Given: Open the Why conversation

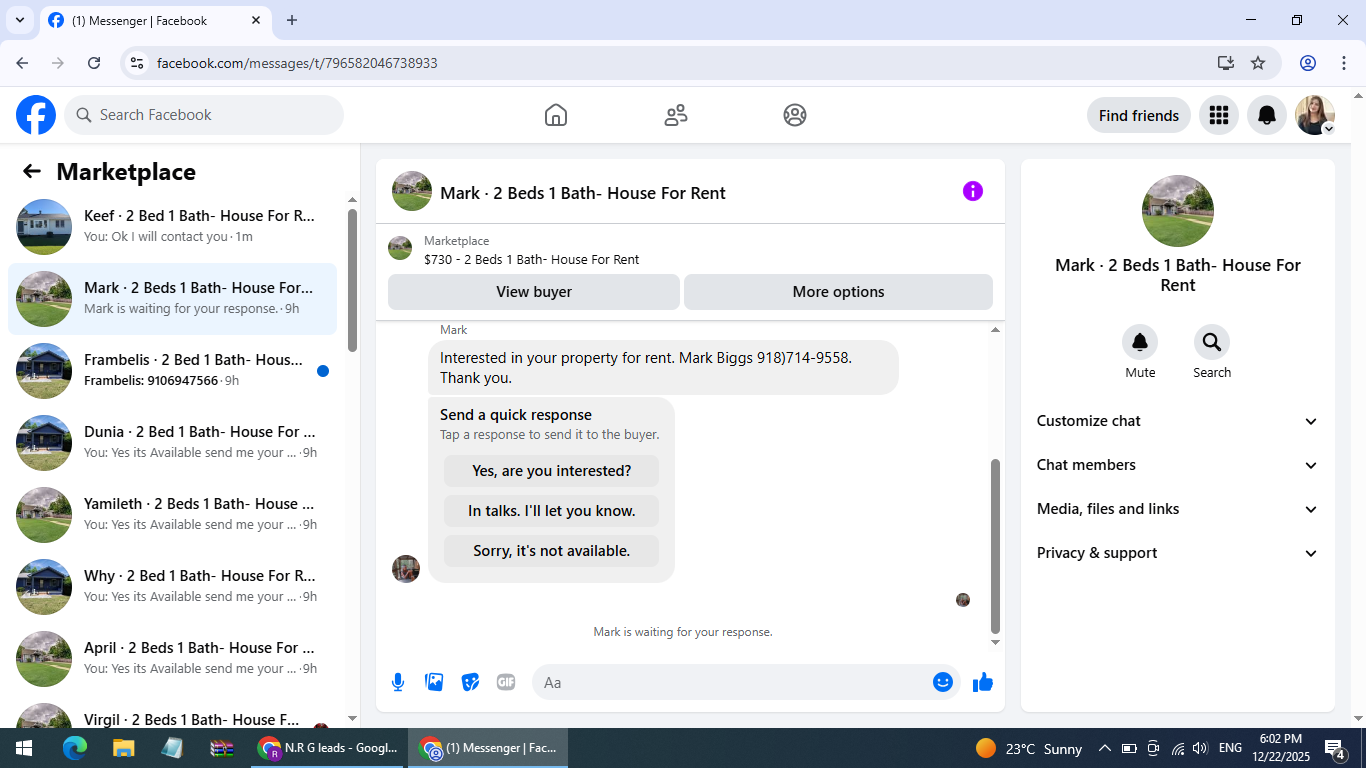Looking at the screenshot, I should pyautogui.click(x=172, y=587).
